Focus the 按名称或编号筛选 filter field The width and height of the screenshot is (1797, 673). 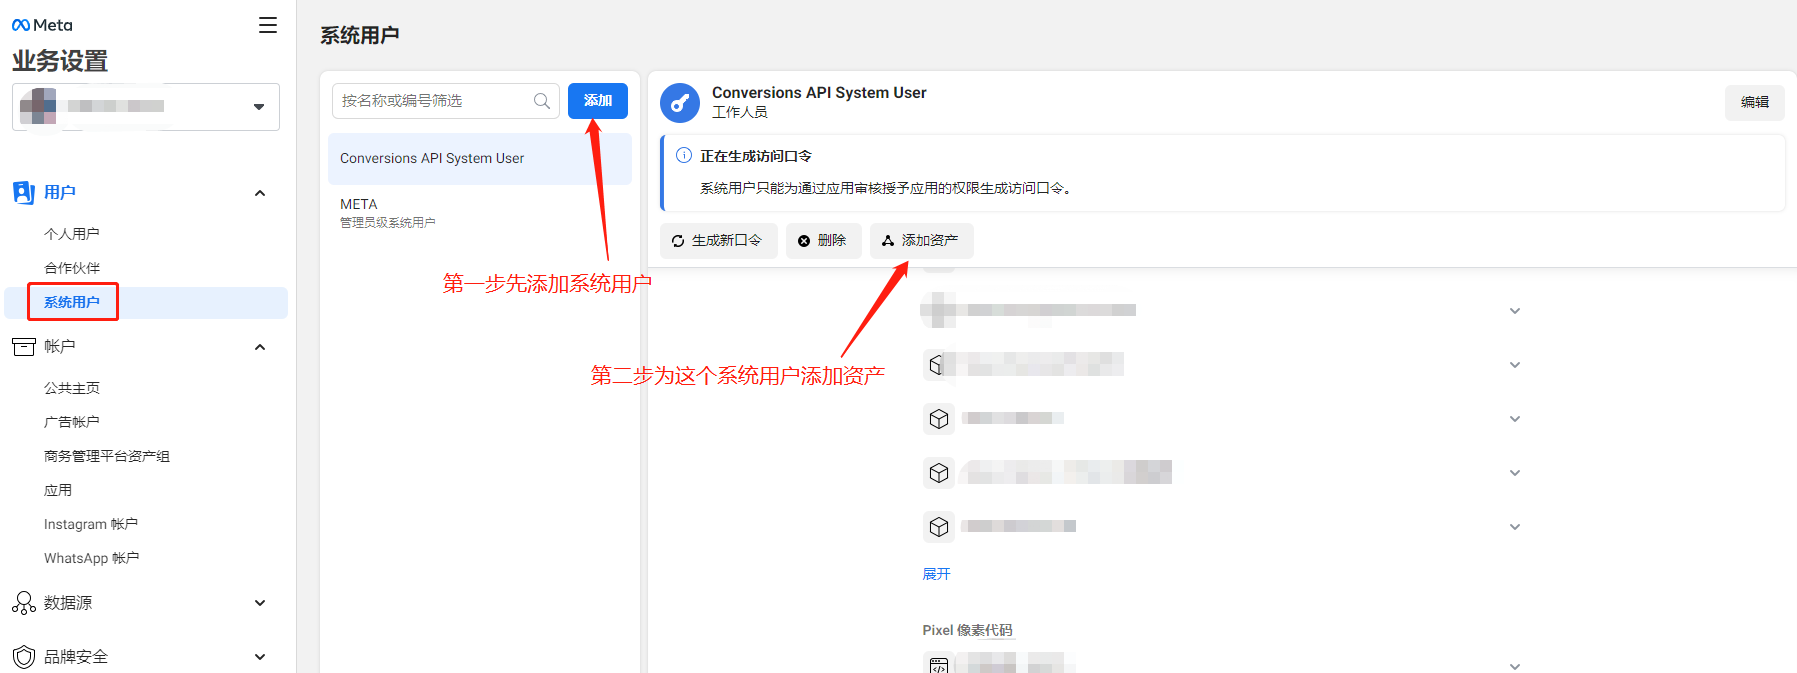click(x=446, y=101)
